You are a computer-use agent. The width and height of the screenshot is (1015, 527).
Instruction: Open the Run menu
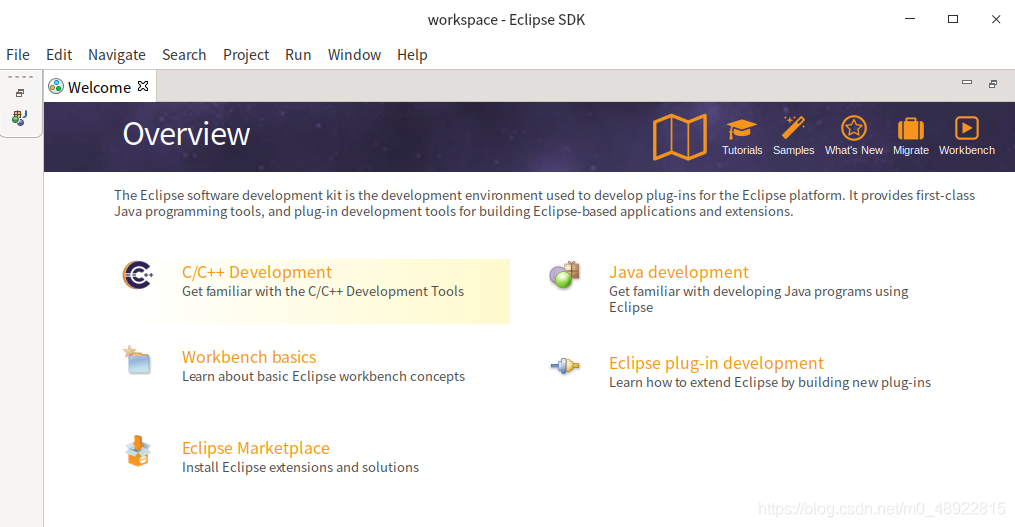(298, 55)
